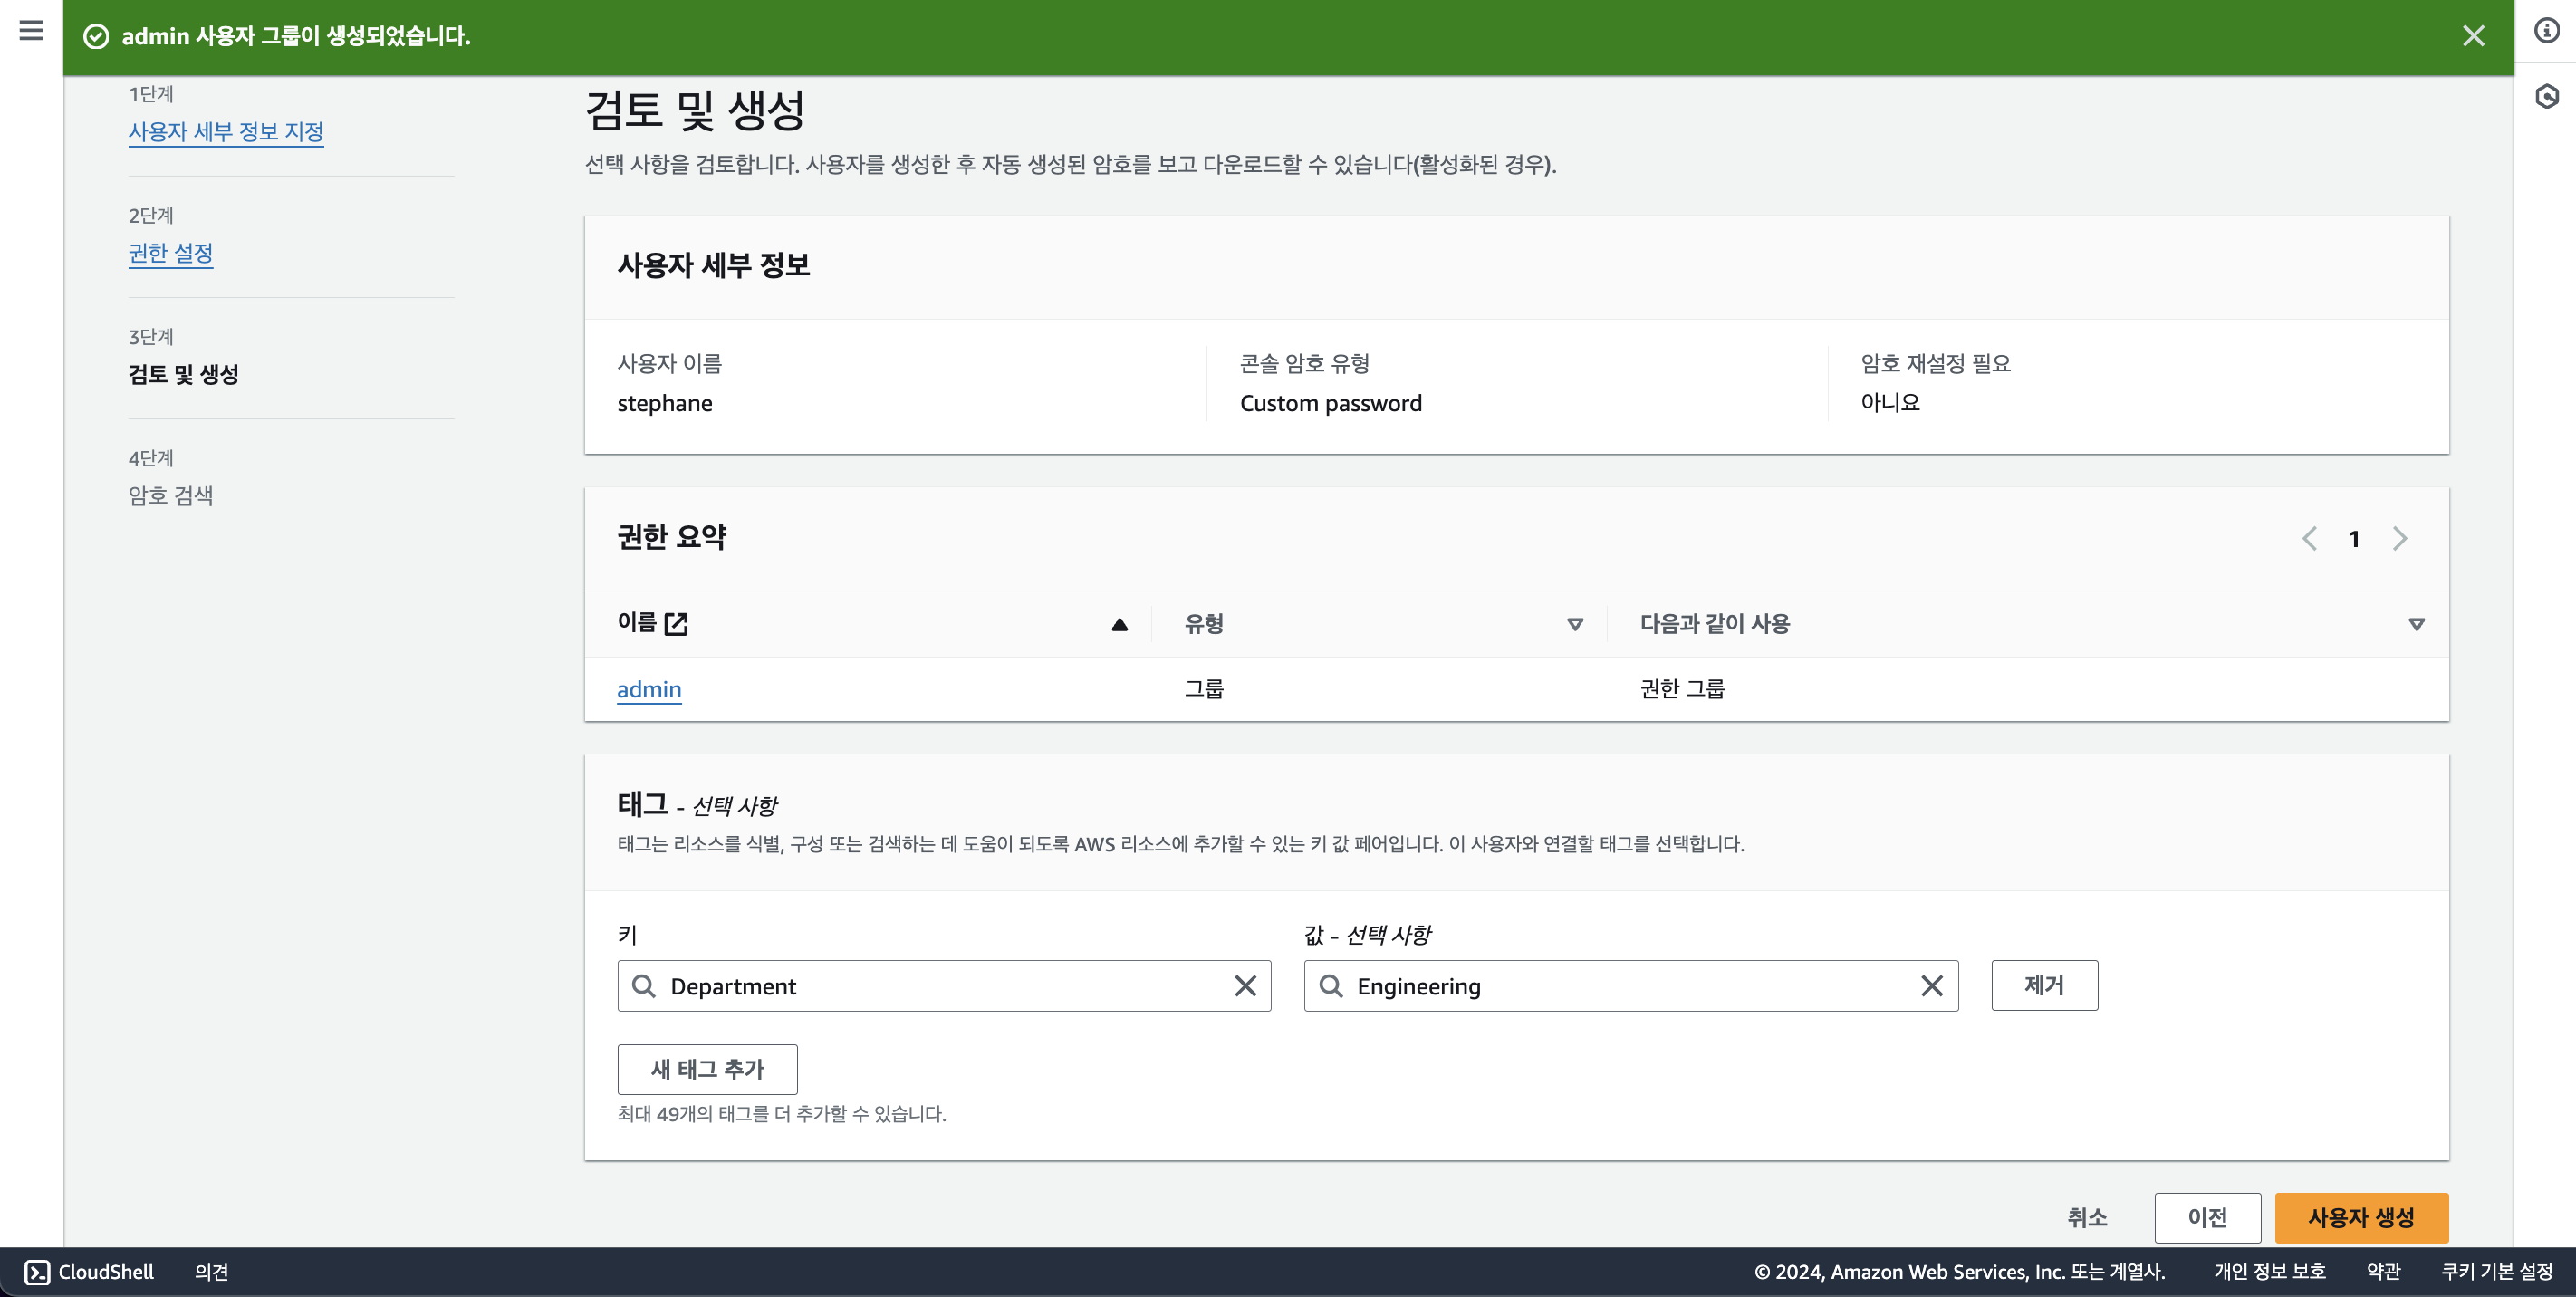Image resolution: width=2576 pixels, height=1297 pixels.
Task: Sort by 다음과 같이 사용 column arrow
Action: pyautogui.click(x=2416, y=625)
